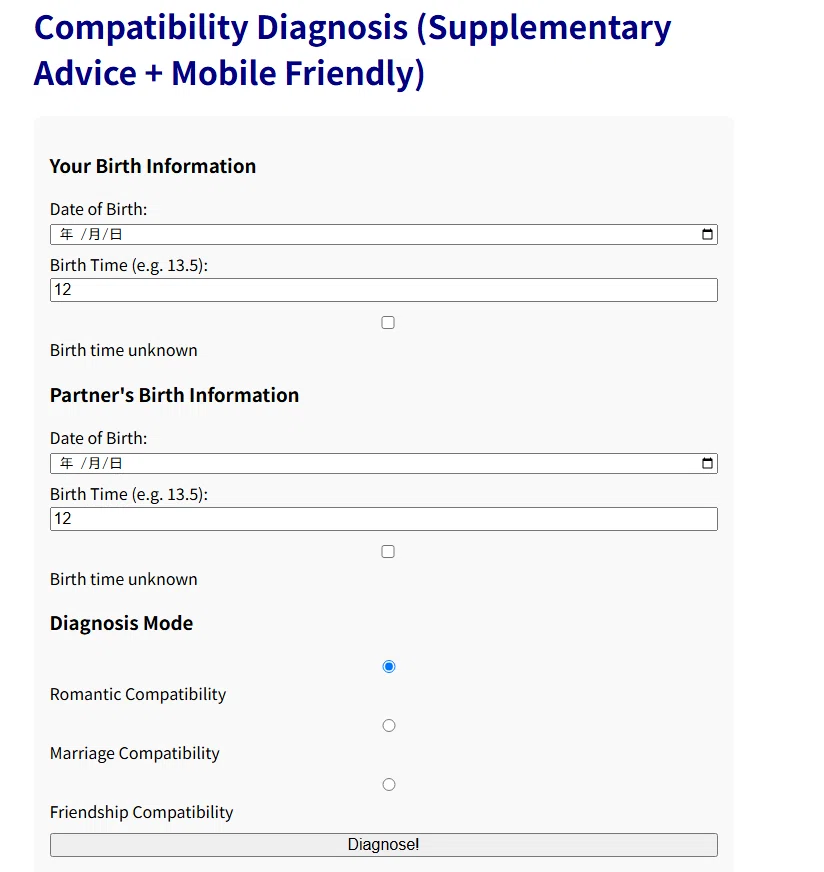Click the month segment of your birth date
Viewport: 824px width, 872px height.
(x=94, y=234)
